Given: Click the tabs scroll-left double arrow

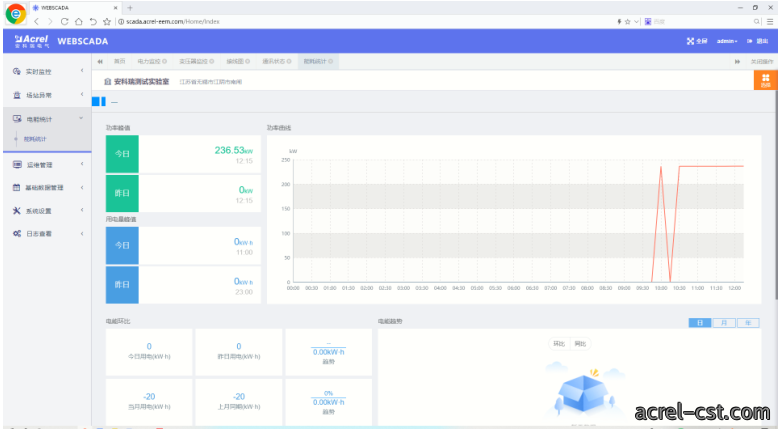Looking at the screenshot, I should tap(100, 61).
